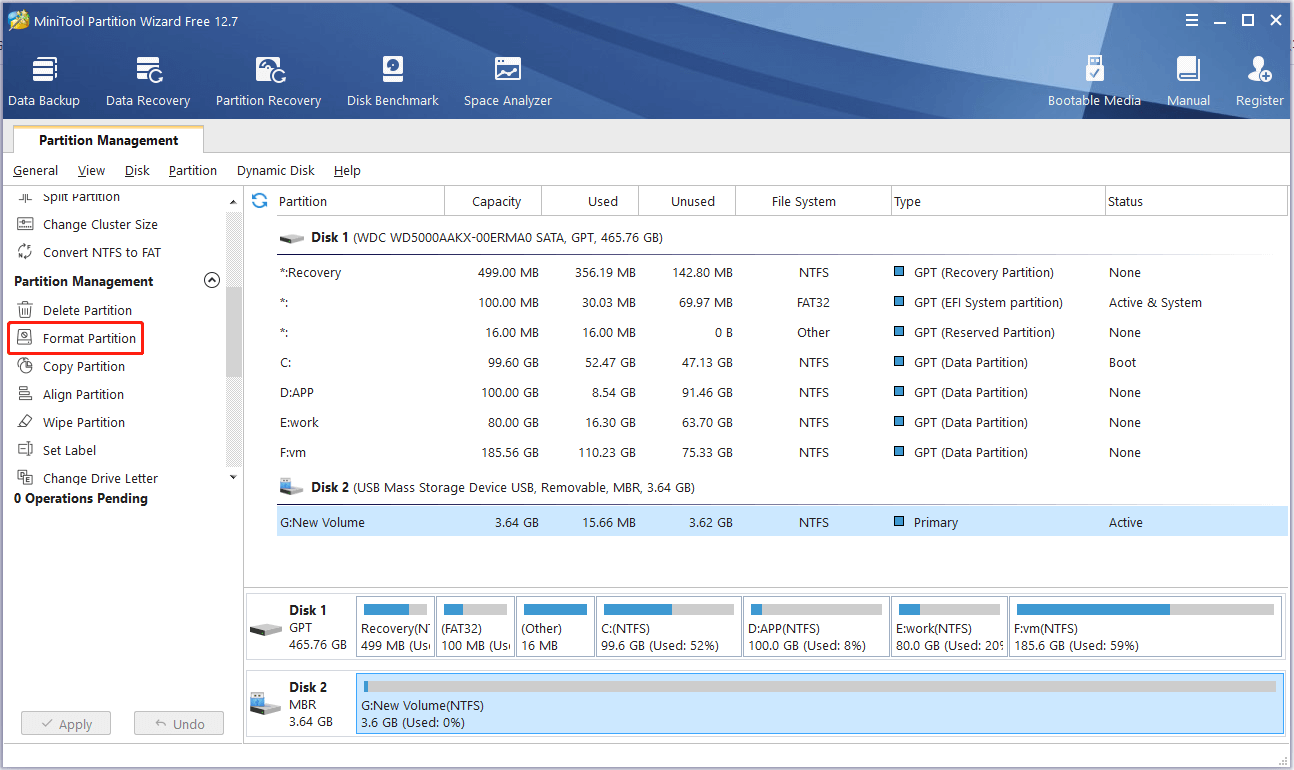Launch Data Recovery from toolbar
This screenshot has height=770, width=1294.
[148, 82]
